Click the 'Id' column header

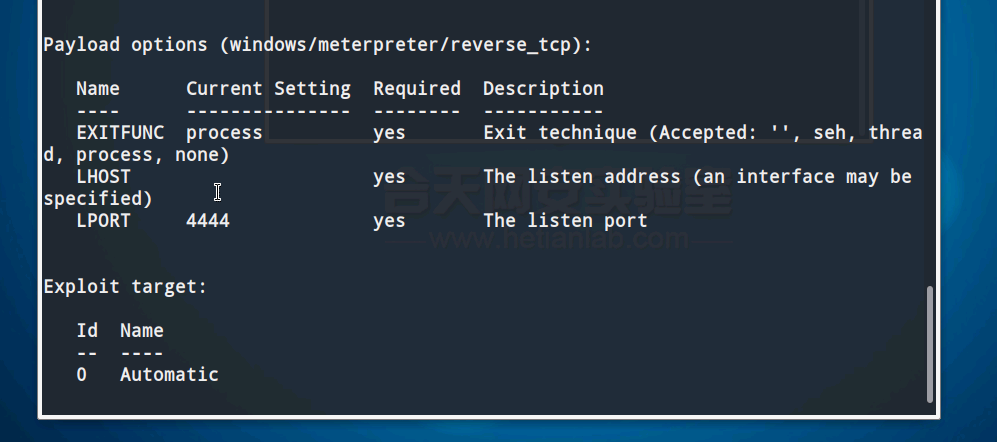tap(87, 331)
